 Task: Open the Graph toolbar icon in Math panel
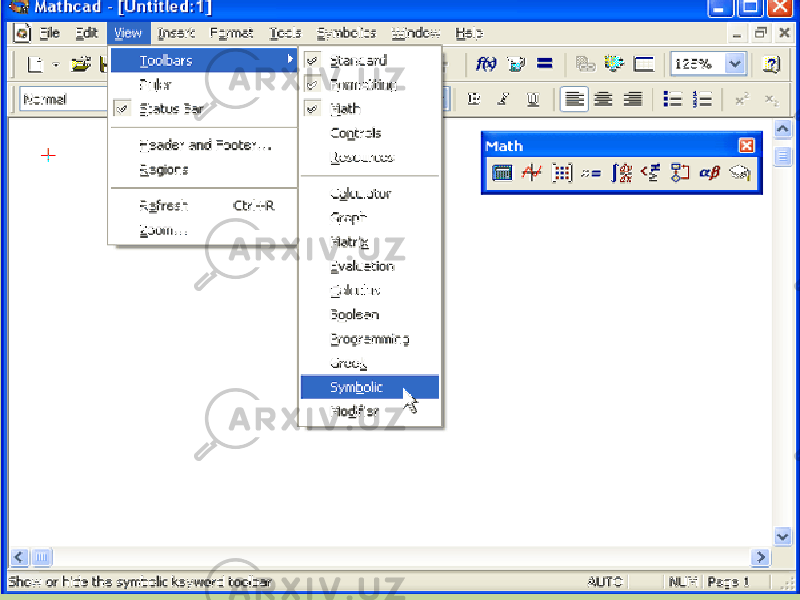[x=532, y=173]
